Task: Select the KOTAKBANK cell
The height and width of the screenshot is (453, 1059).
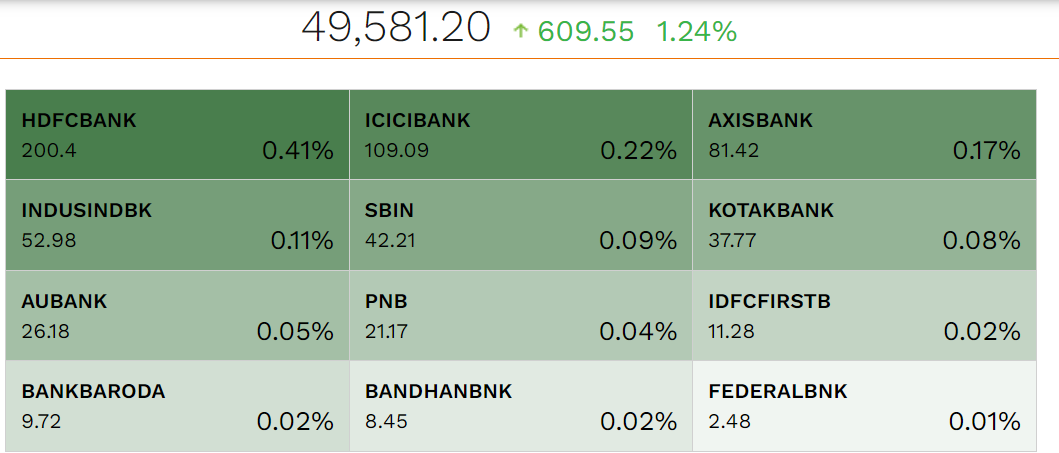Action: pyautogui.click(x=864, y=225)
